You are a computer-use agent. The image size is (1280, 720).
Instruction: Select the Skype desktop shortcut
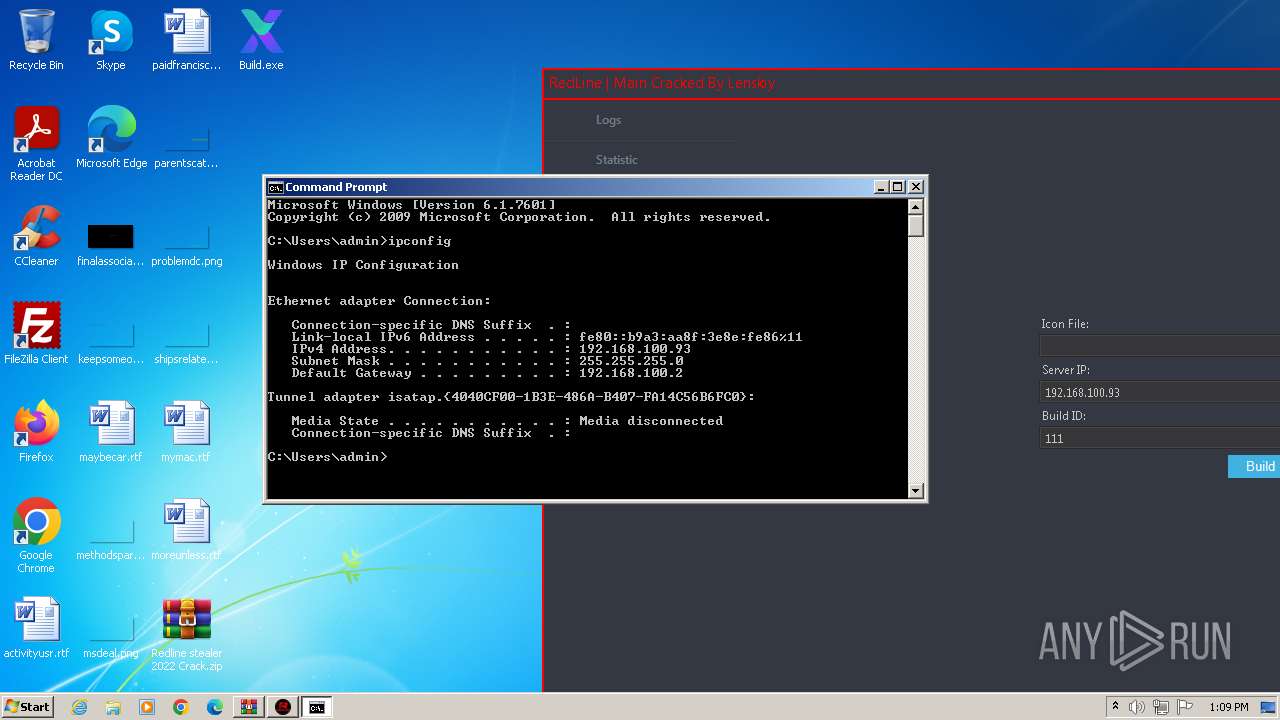pyautogui.click(x=111, y=40)
